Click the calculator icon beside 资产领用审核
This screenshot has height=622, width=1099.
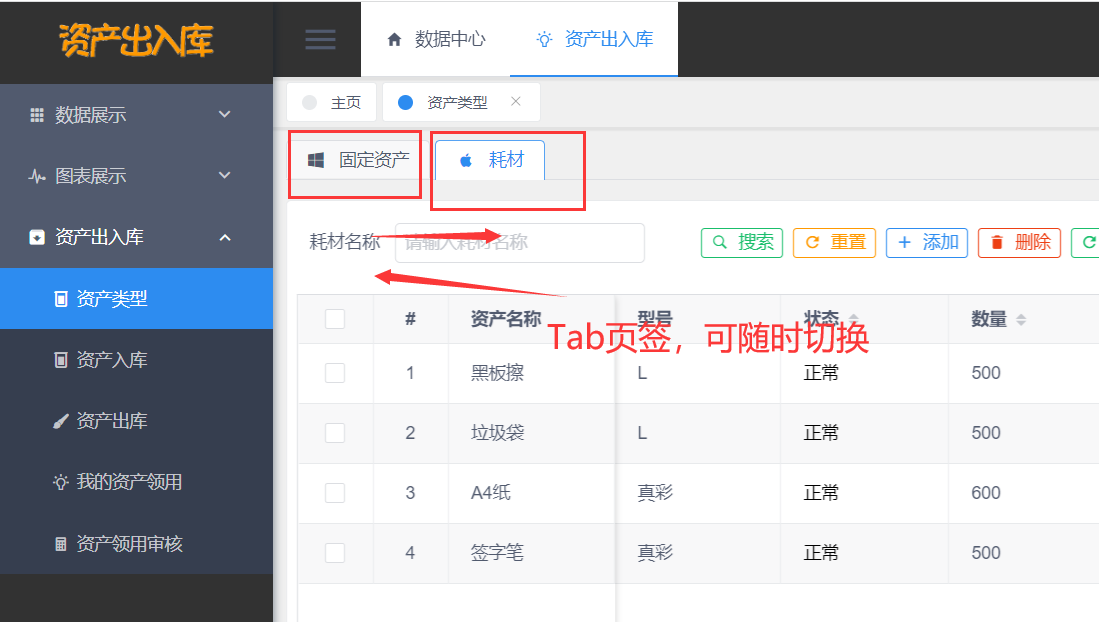(61, 543)
